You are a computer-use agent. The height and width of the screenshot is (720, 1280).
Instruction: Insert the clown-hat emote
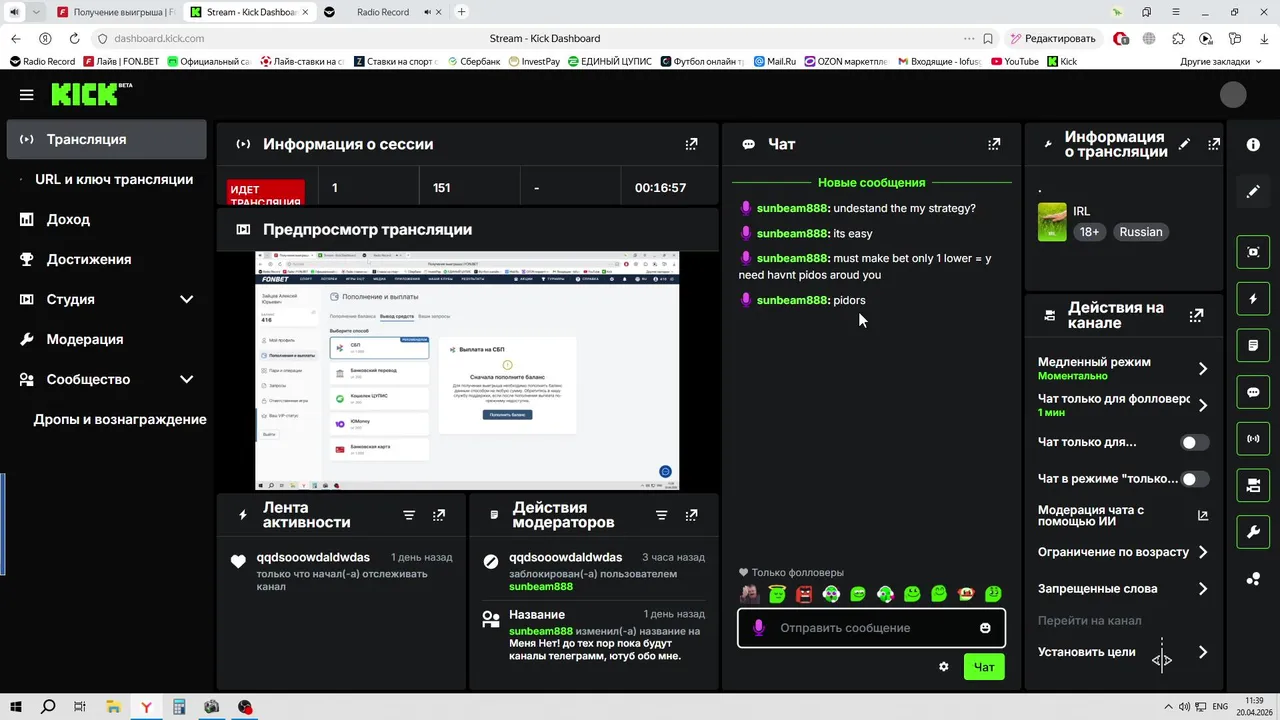pos(966,594)
